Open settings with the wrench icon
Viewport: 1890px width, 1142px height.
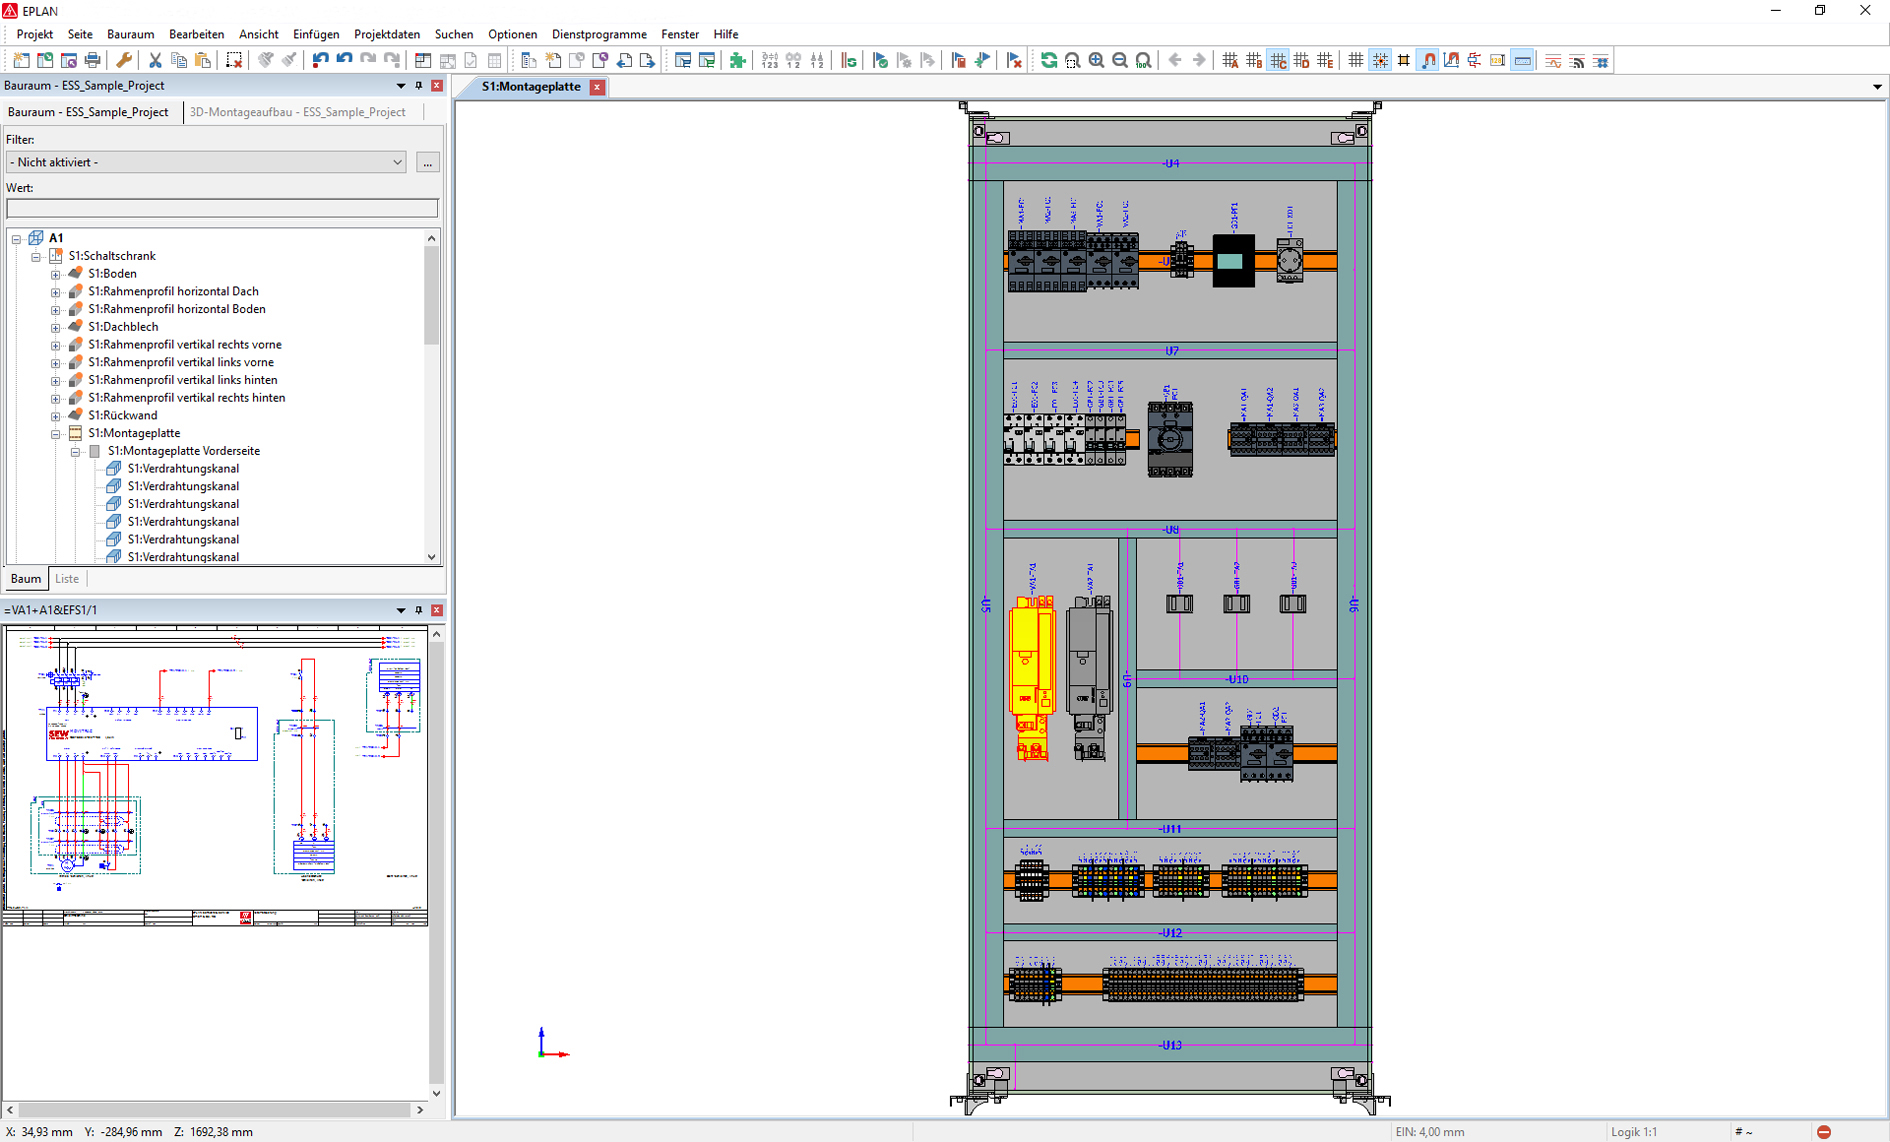(x=124, y=61)
